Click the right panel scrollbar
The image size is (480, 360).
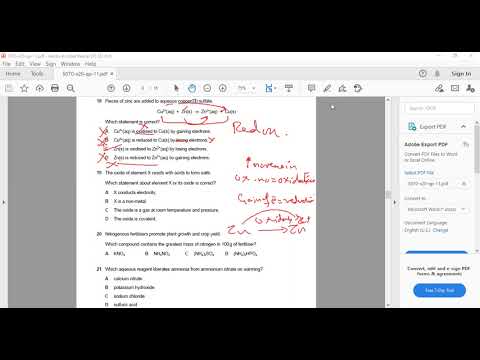click(477, 148)
